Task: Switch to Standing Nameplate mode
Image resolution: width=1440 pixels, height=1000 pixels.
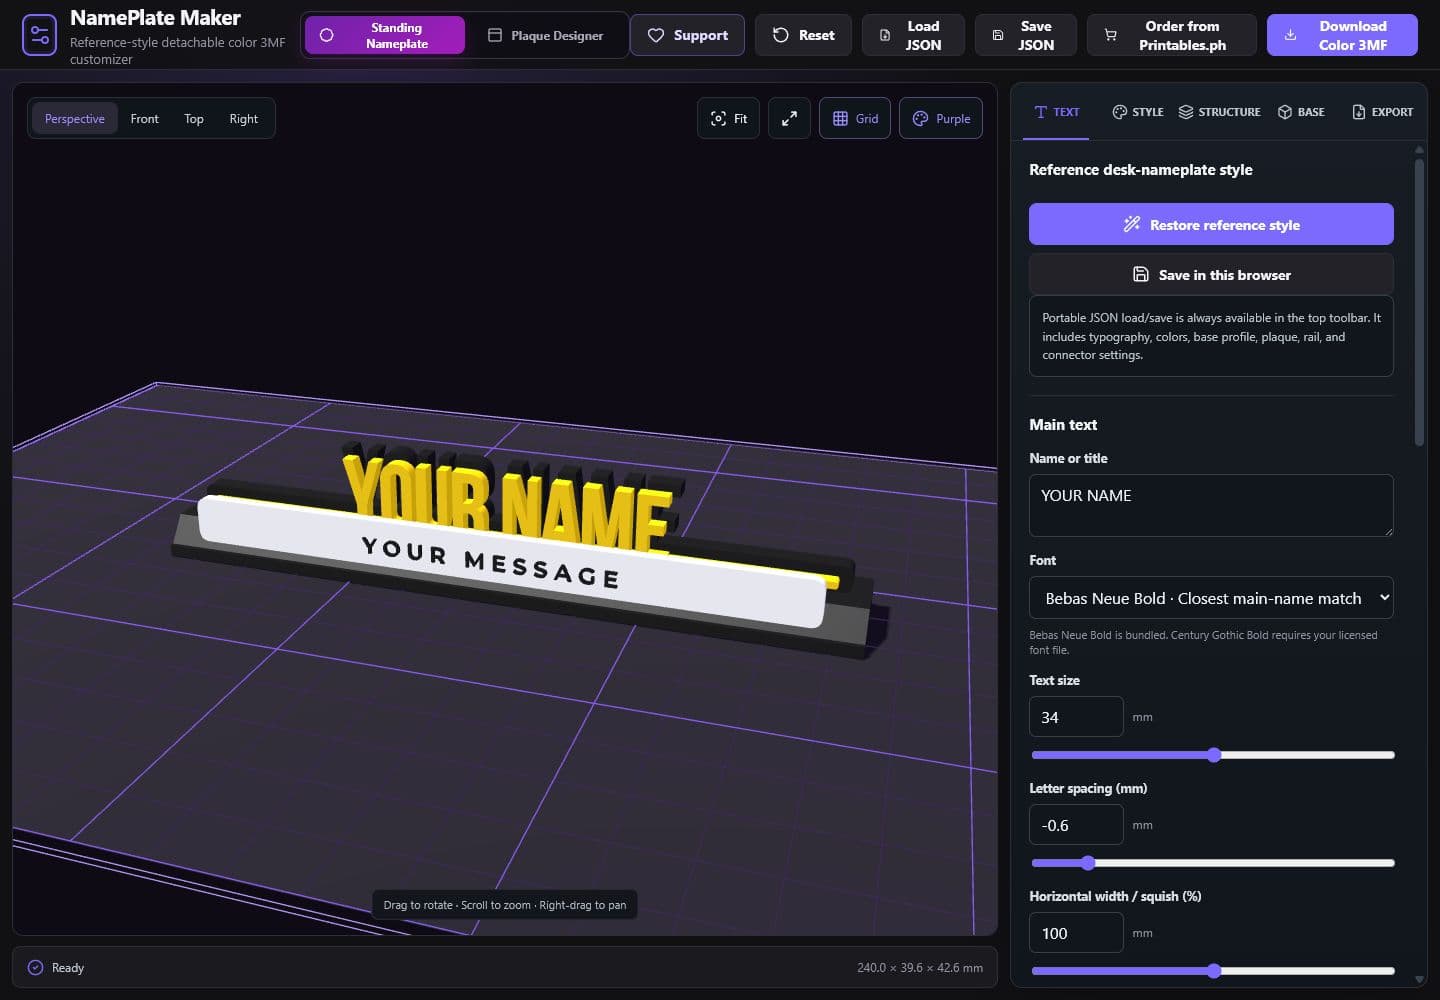Action: point(385,35)
